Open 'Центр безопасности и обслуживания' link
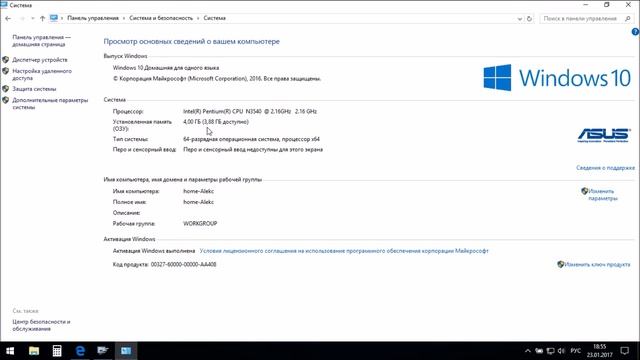 coord(41,325)
